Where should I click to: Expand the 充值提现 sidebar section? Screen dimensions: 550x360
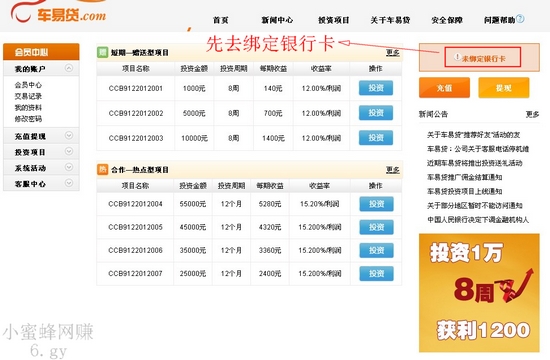click(x=69, y=135)
